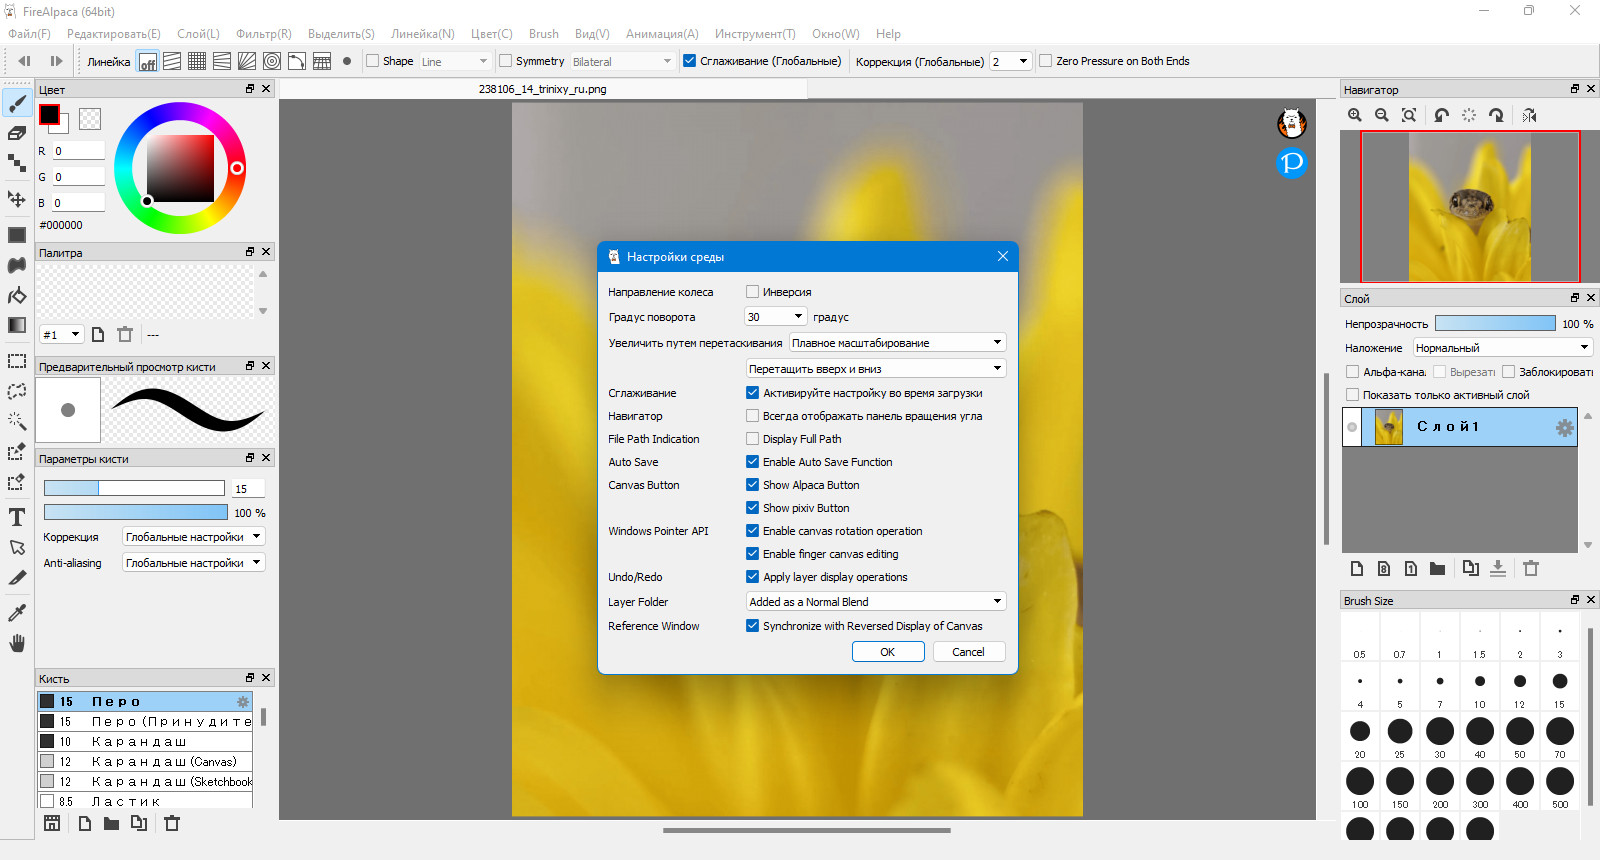1600x860 pixels.
Task: Select the Eyedropper tool
Action: click(x=17, y=612)
